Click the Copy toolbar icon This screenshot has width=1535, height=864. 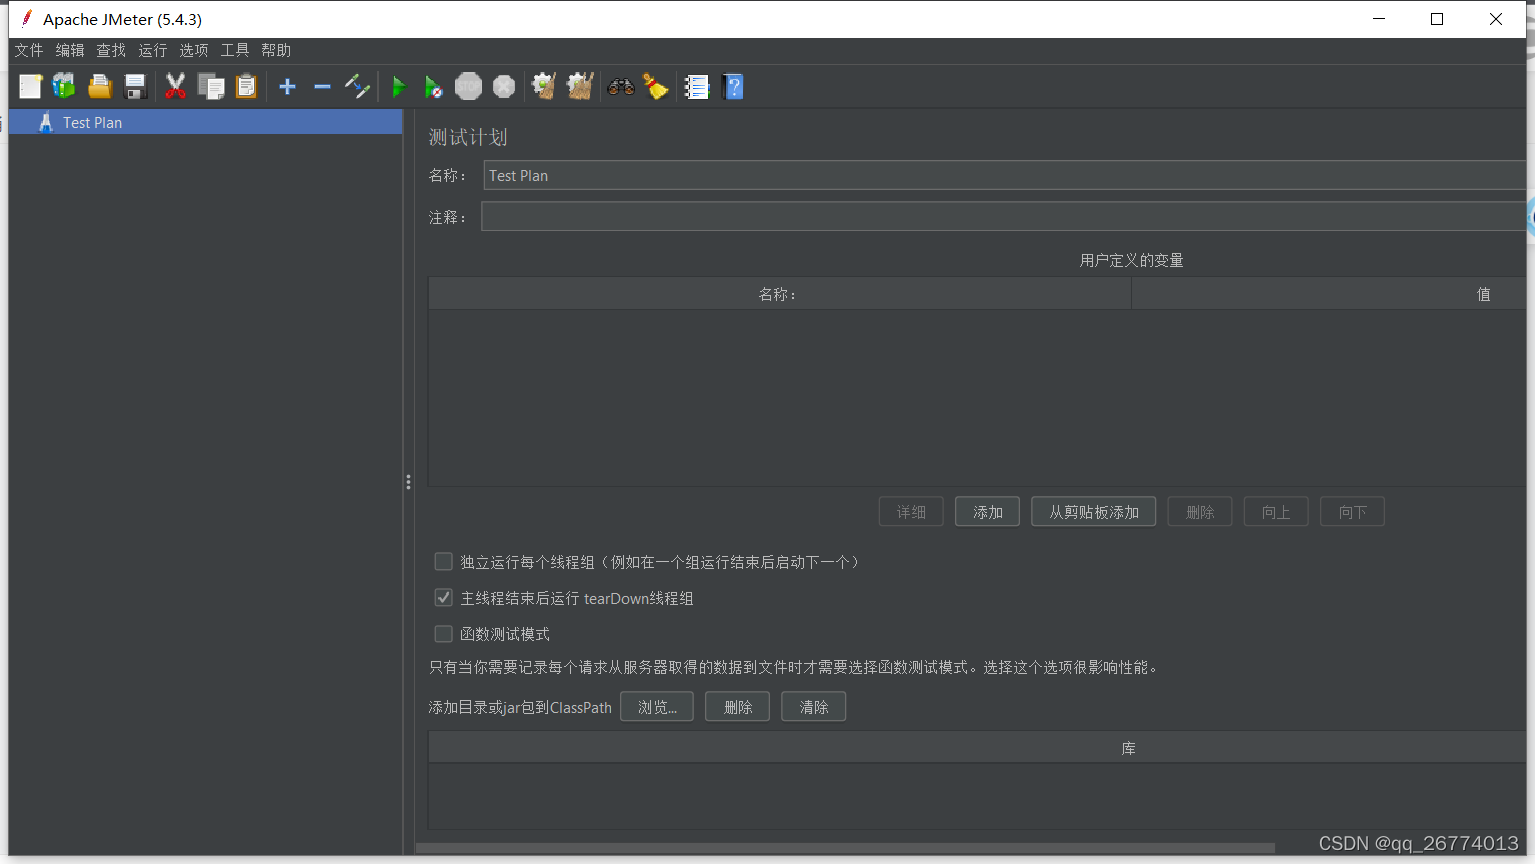211,87
